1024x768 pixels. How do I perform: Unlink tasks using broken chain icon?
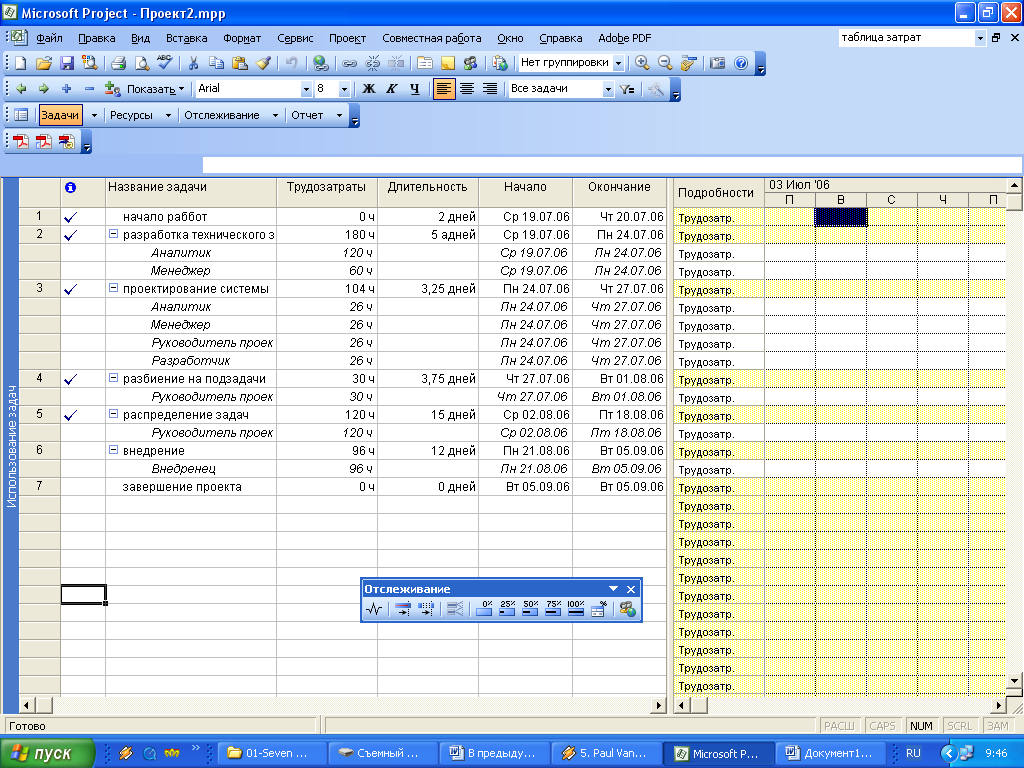click(372, 63)
